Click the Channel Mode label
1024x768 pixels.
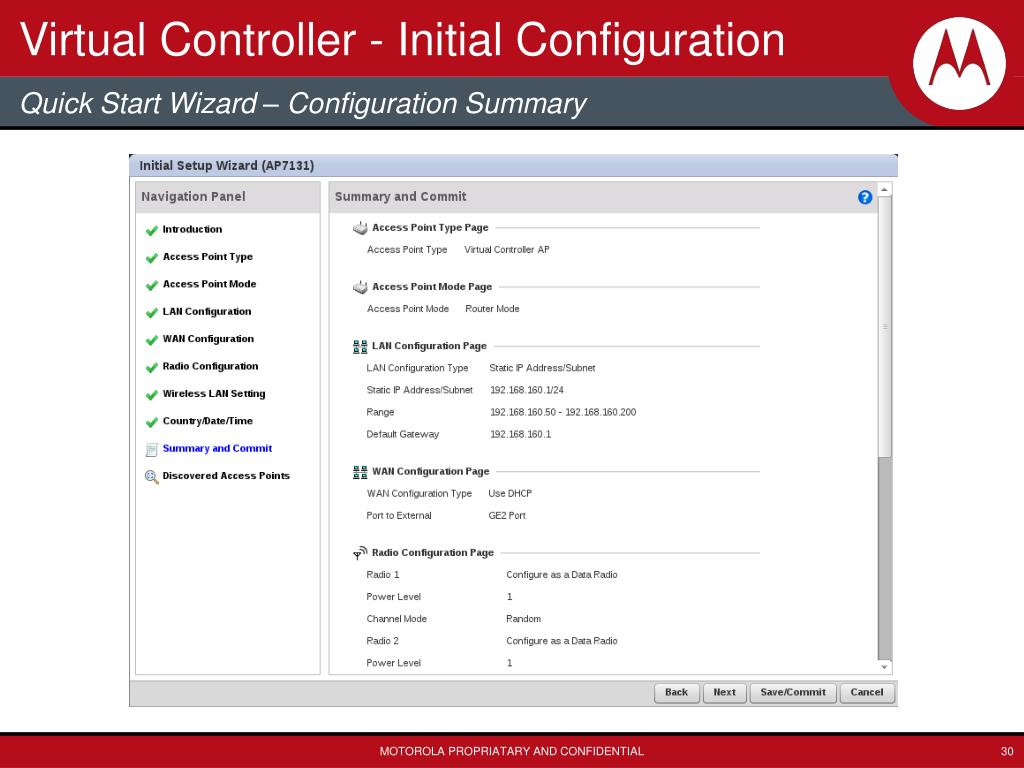[396, 619]
